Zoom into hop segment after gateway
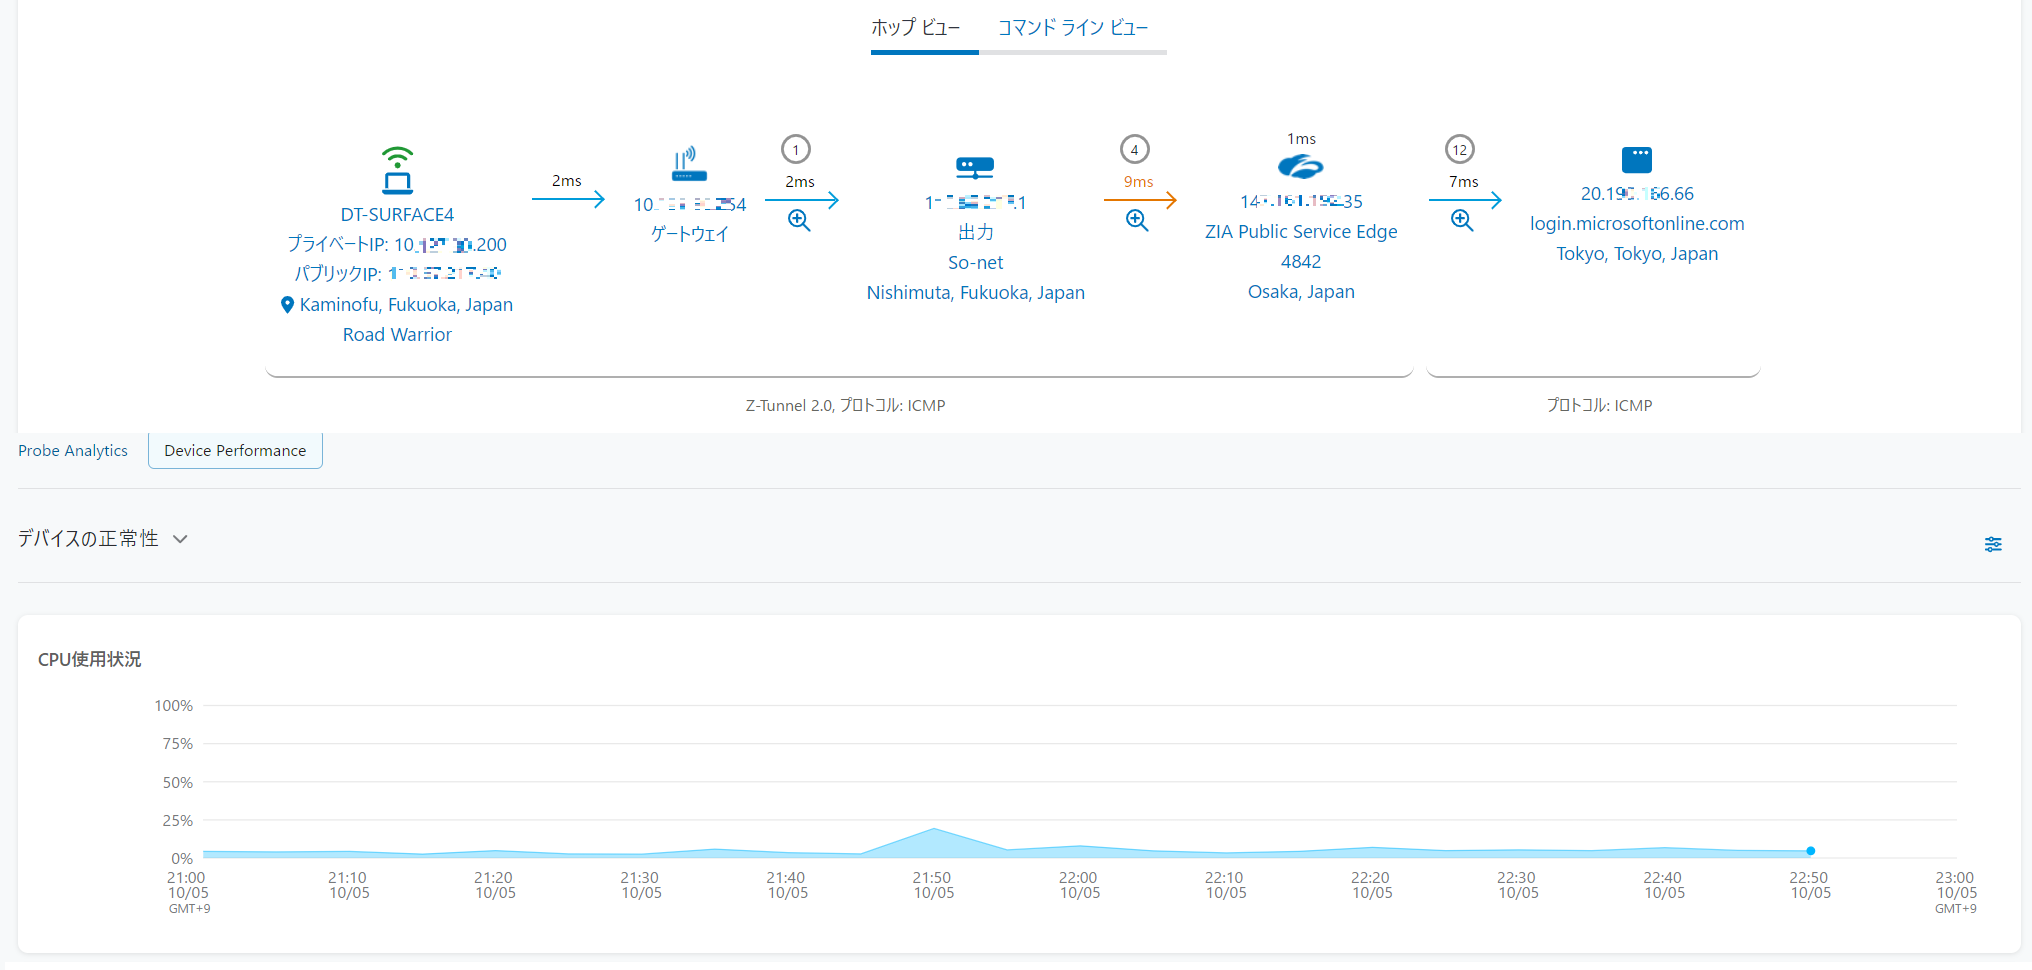2032x970 pixels. click(799, 220)
